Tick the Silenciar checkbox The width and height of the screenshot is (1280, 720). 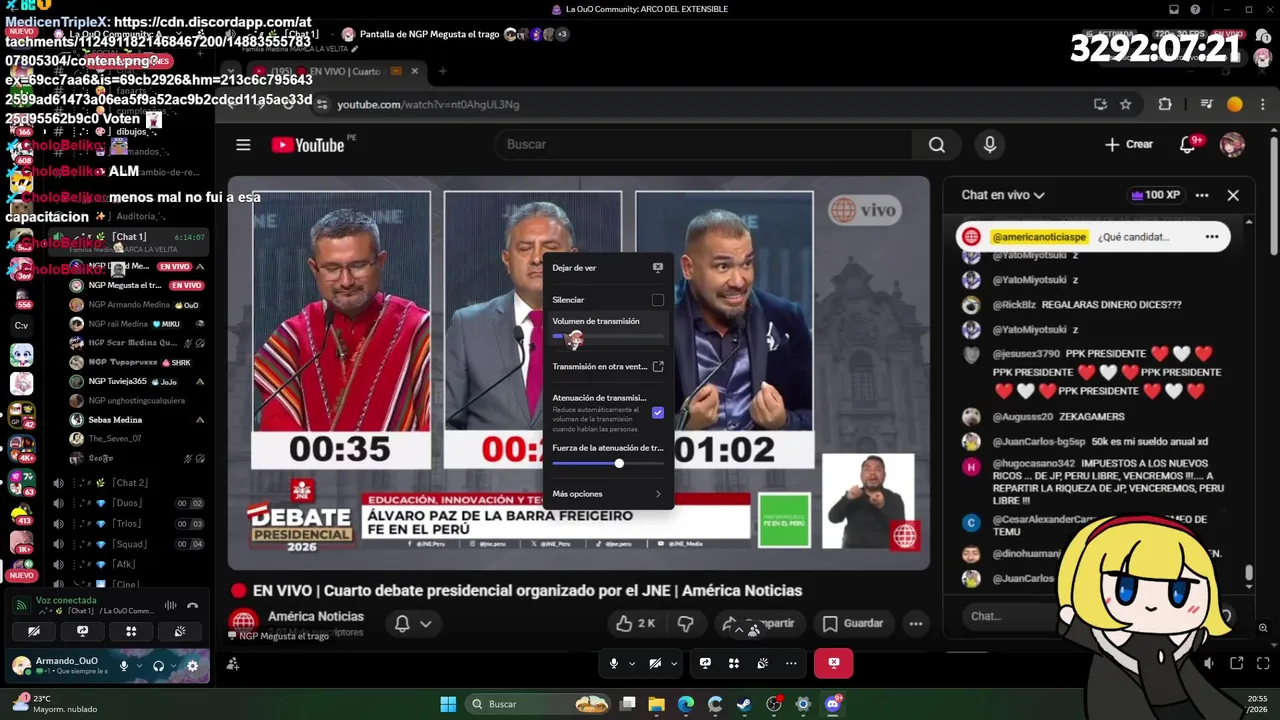(658, 300)
